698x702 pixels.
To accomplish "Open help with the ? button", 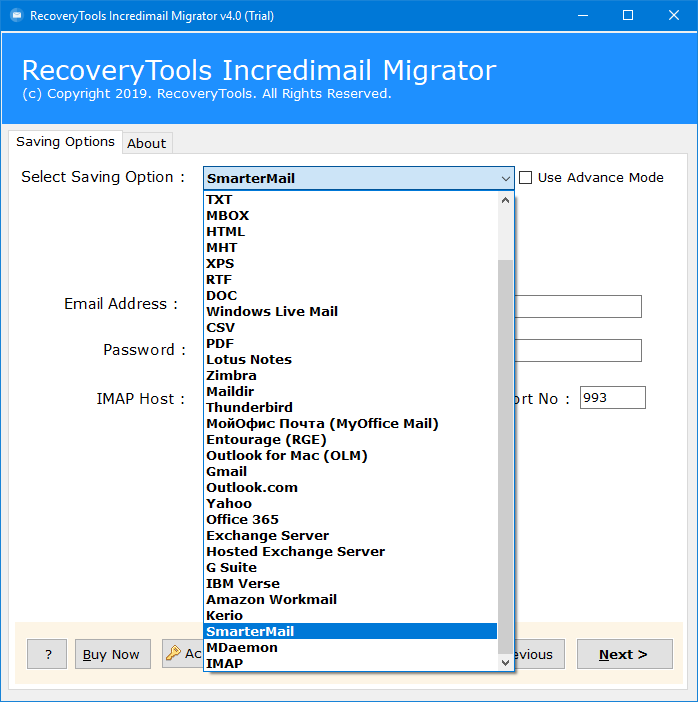I will [x=47, y=654].
